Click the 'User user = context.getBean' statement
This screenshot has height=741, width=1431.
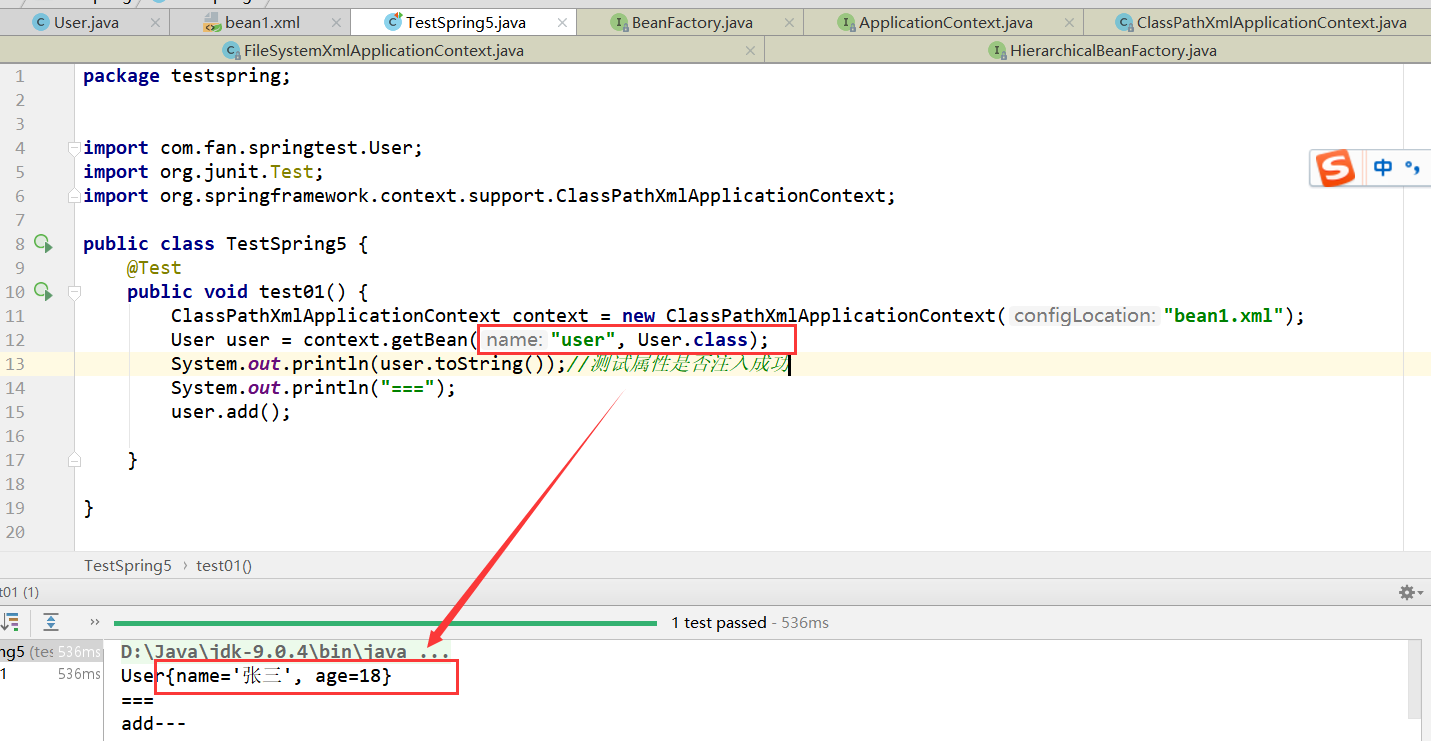[x=470, y=340]
